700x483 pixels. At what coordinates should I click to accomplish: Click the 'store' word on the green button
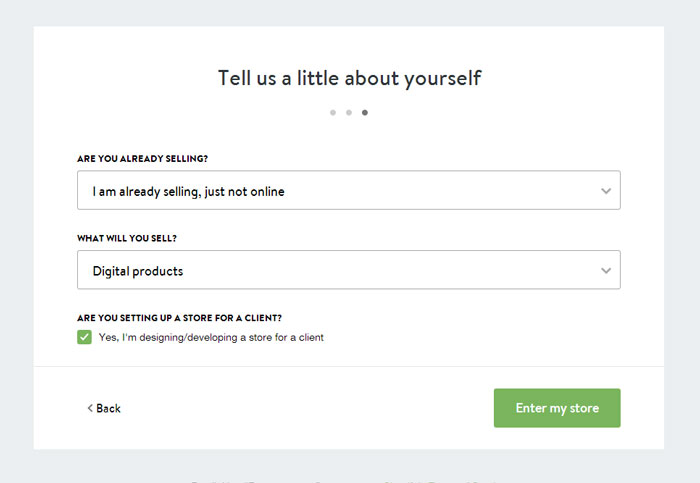point(584,408)
